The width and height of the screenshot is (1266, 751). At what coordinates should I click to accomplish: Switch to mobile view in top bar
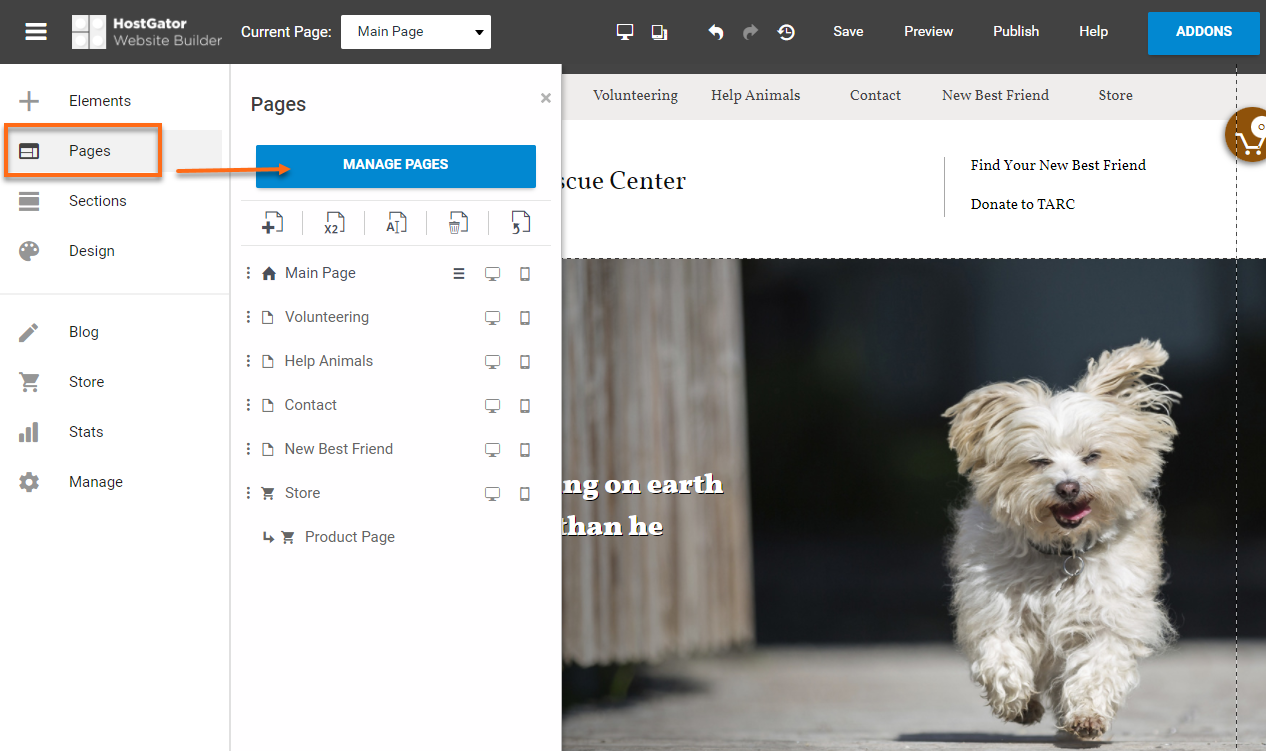click(x=659, y=32)
